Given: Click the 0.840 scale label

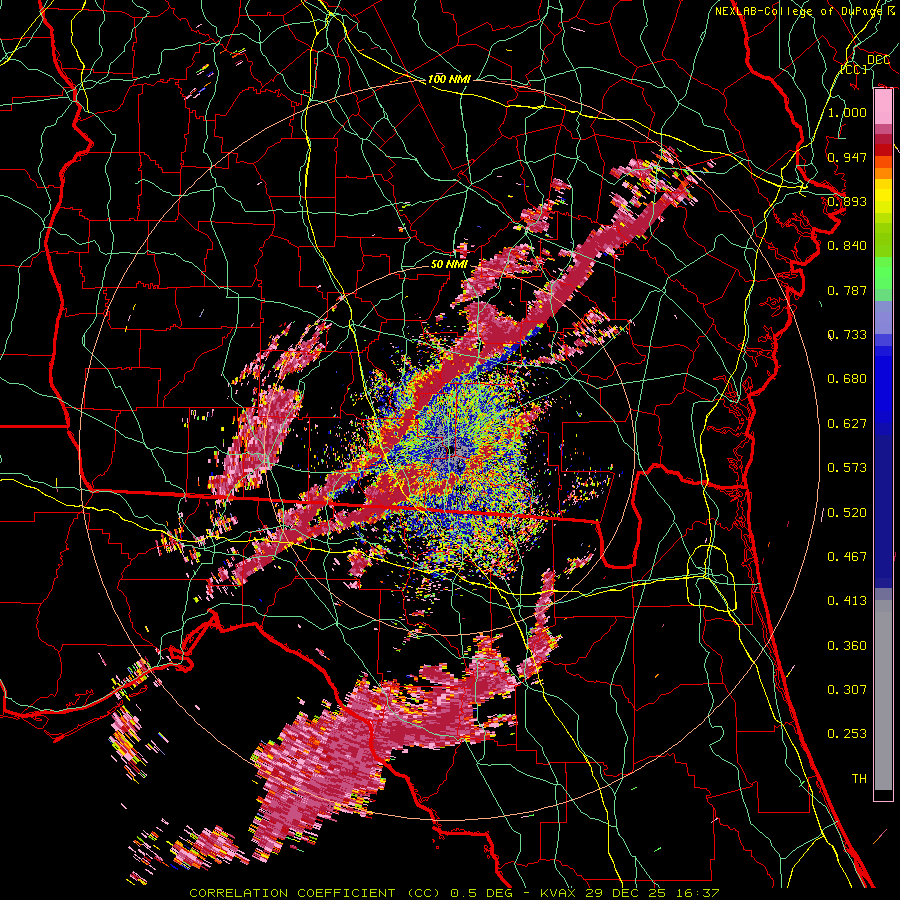Looking at the screenshot, I should [x=847, y=246].
